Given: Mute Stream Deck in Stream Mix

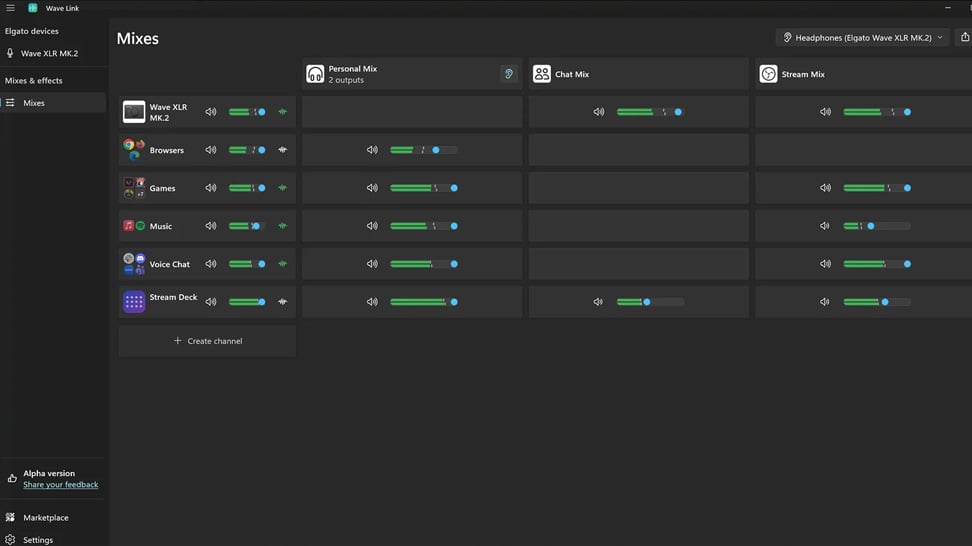Looking at the screenshot, I should [825, 302].
